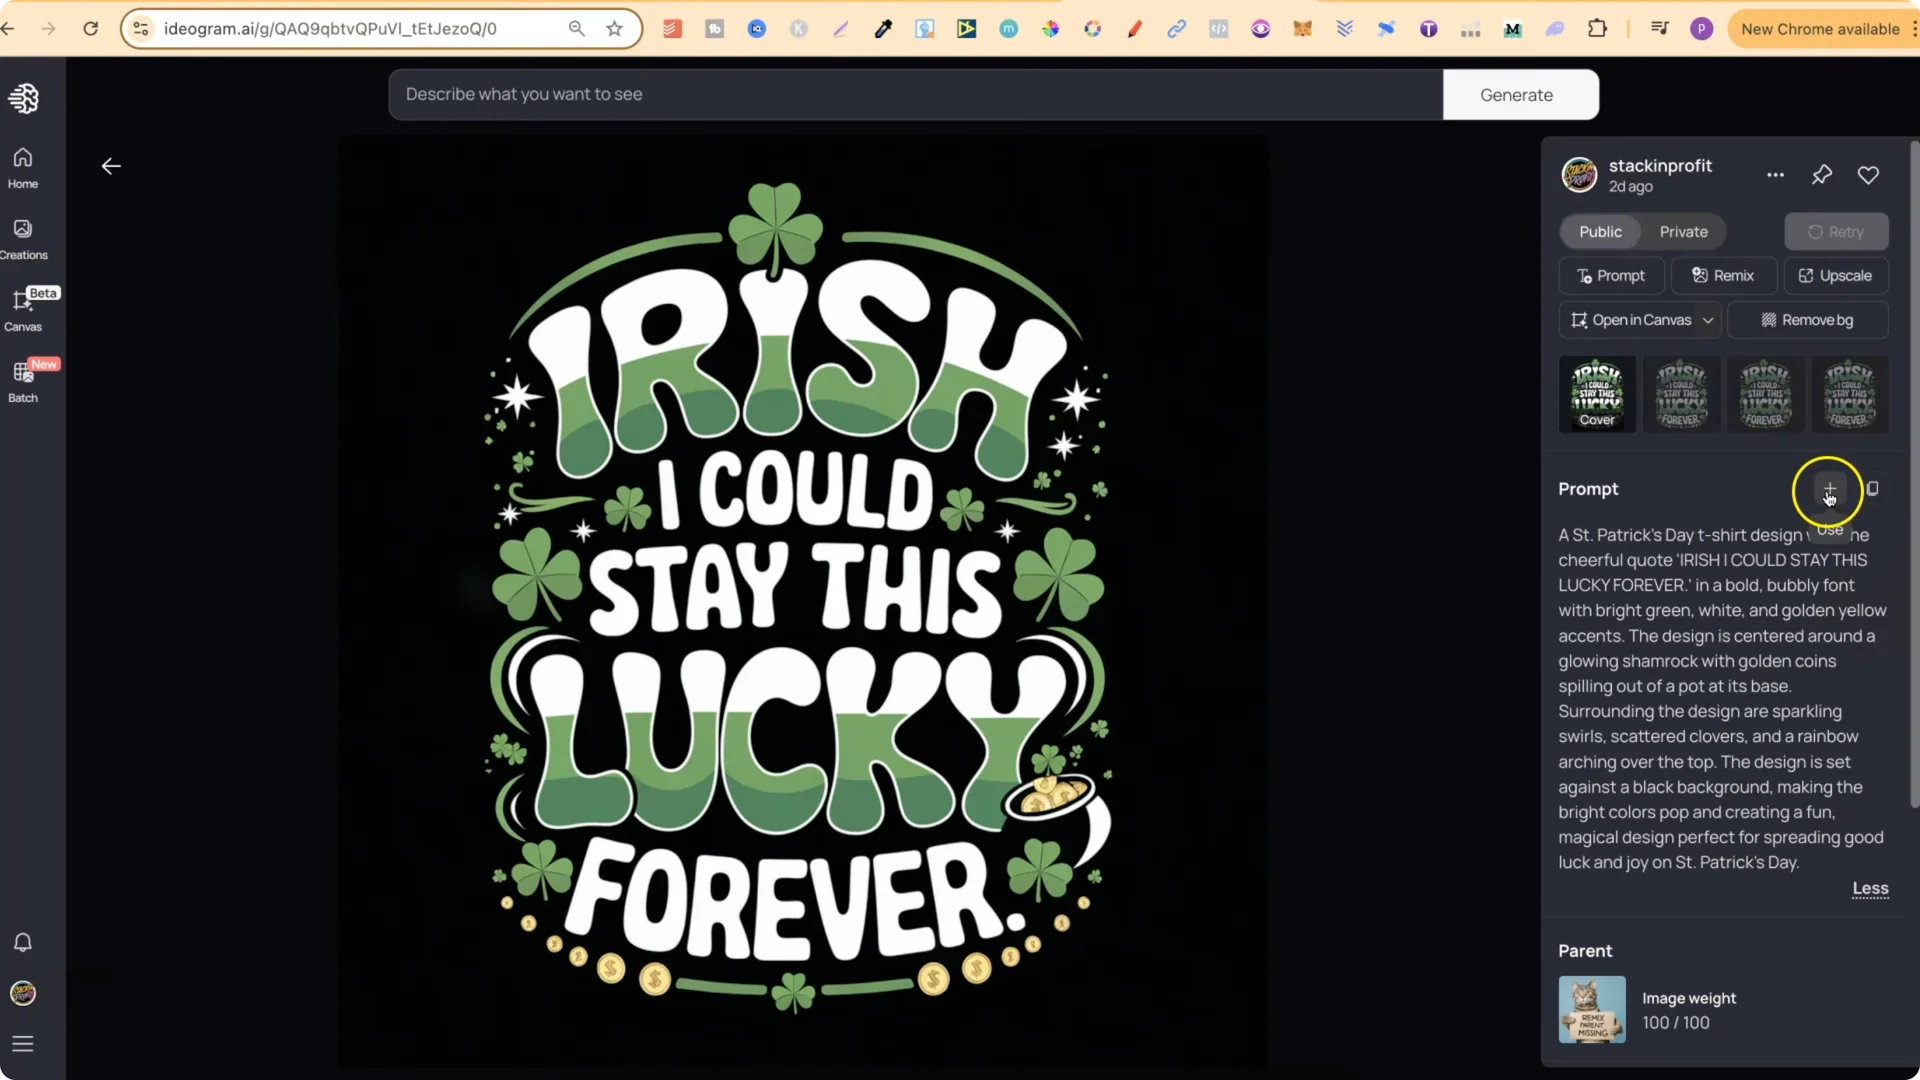
Task: Open the hamburger menu at bottom left
Action: click(22, 1044)
